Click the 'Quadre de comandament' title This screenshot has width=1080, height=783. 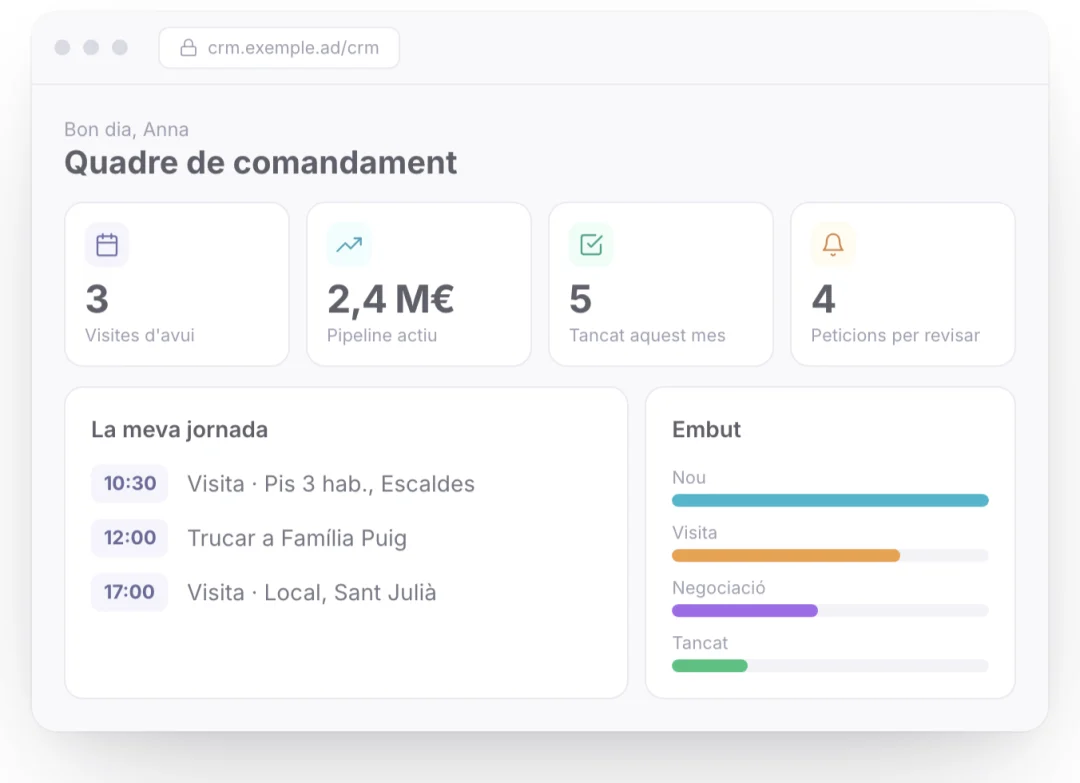click(x=260, y=163)
